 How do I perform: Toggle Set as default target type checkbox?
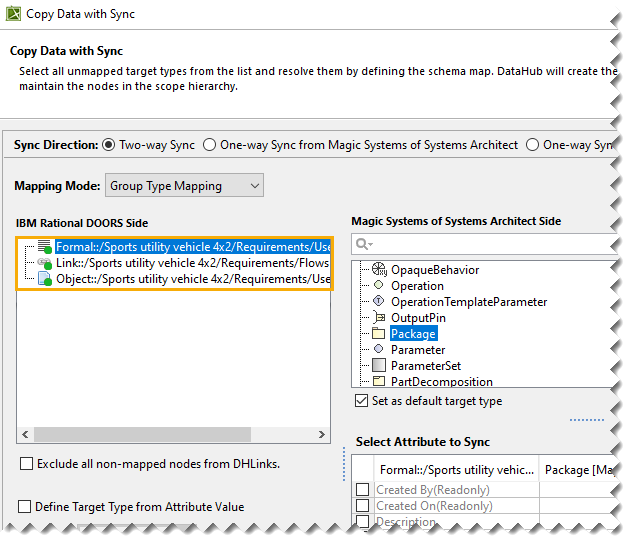[361, 401]
